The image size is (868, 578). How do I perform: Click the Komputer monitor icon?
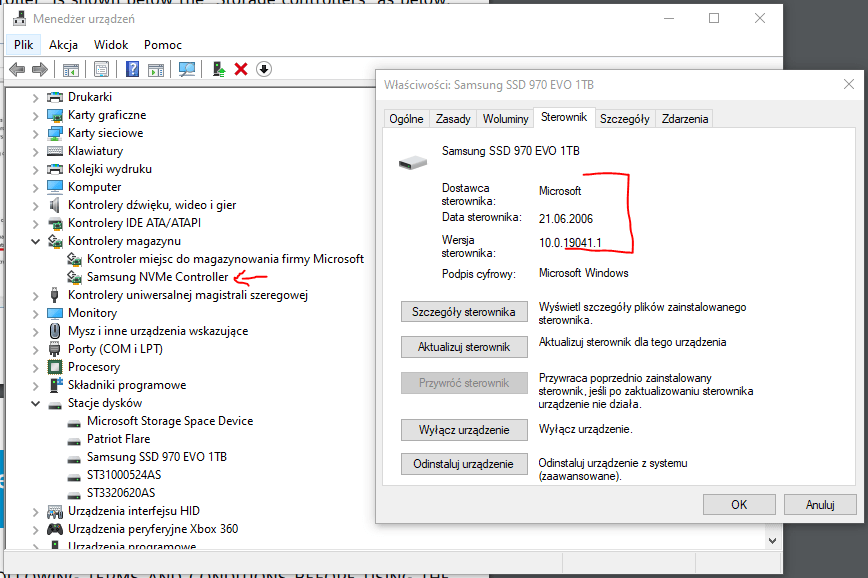[55, 187]
